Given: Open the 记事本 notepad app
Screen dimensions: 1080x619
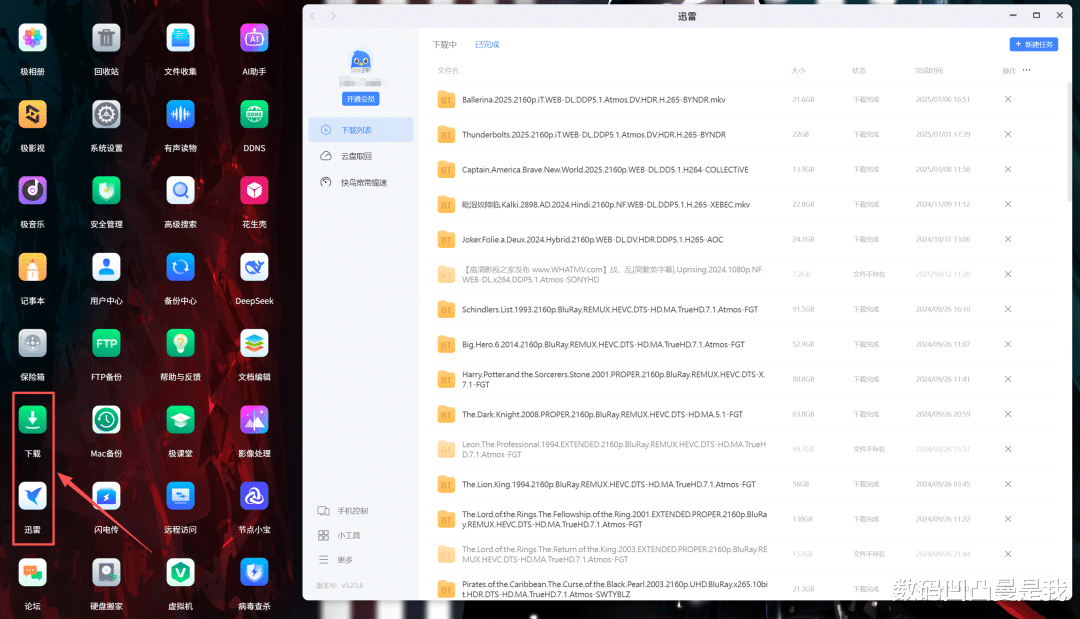Looking at the screenshot, I should click(x=32, y=267).
